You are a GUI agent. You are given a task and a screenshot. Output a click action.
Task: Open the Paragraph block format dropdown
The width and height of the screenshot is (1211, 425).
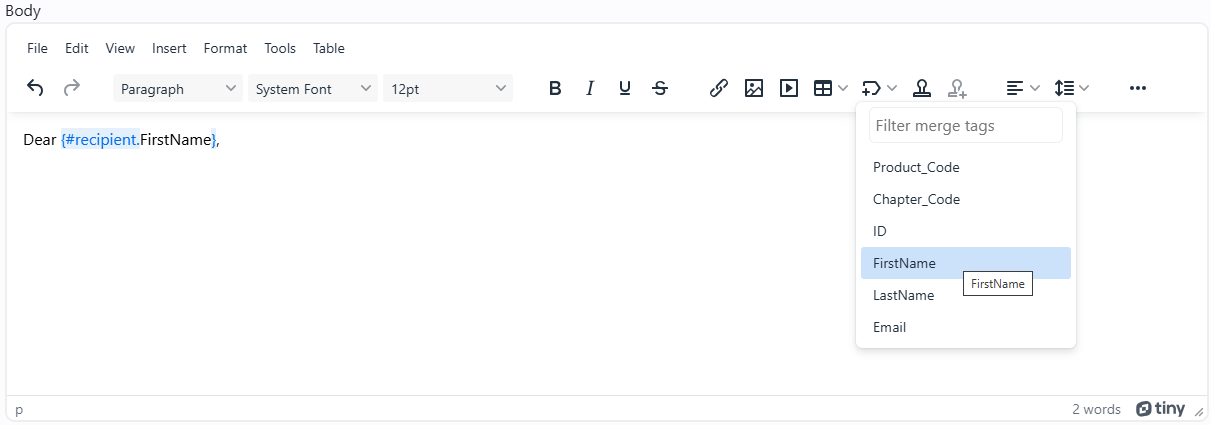click(x=178, y=88)
